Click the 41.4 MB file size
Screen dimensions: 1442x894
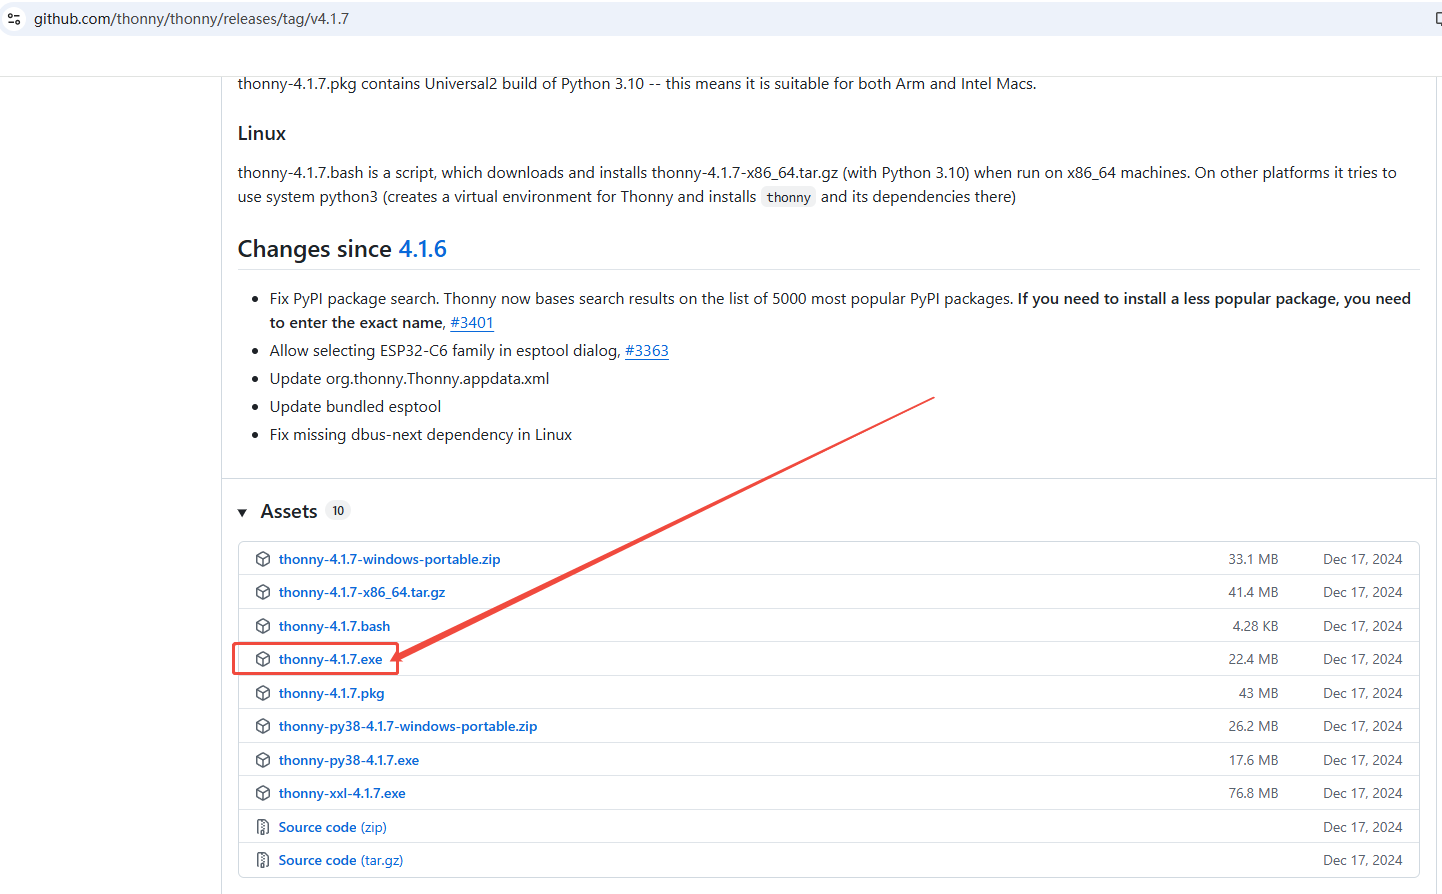(x=1253, y=592)
